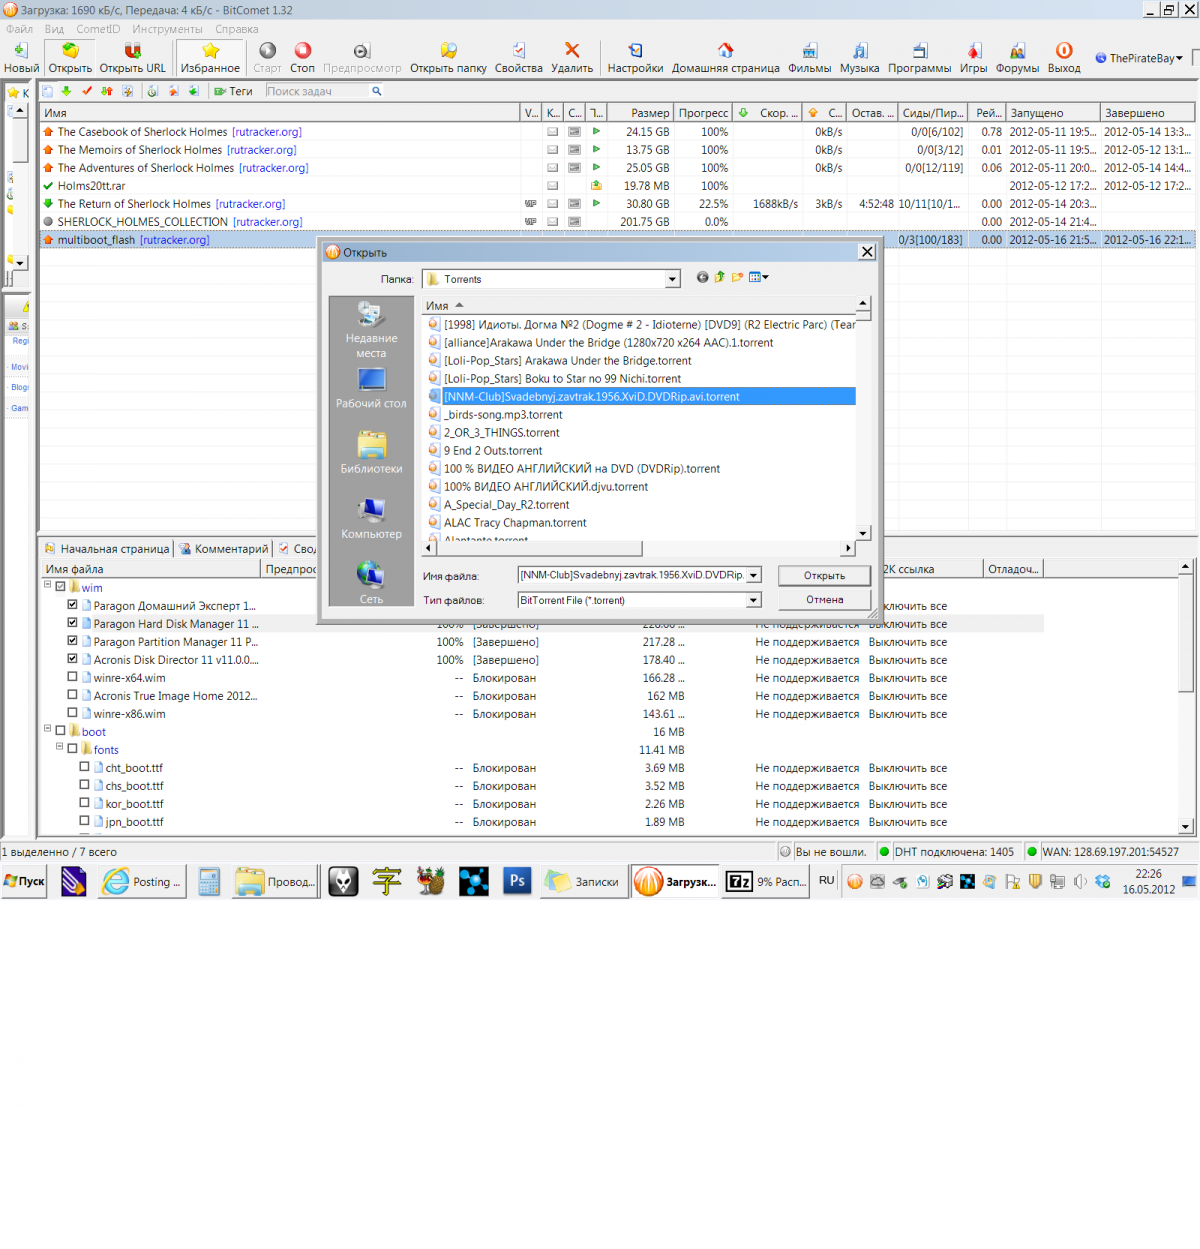Open the Имя файла dropdown arrow
Viewport: 1200px width, 1249px height.
[x=754, y=575]
